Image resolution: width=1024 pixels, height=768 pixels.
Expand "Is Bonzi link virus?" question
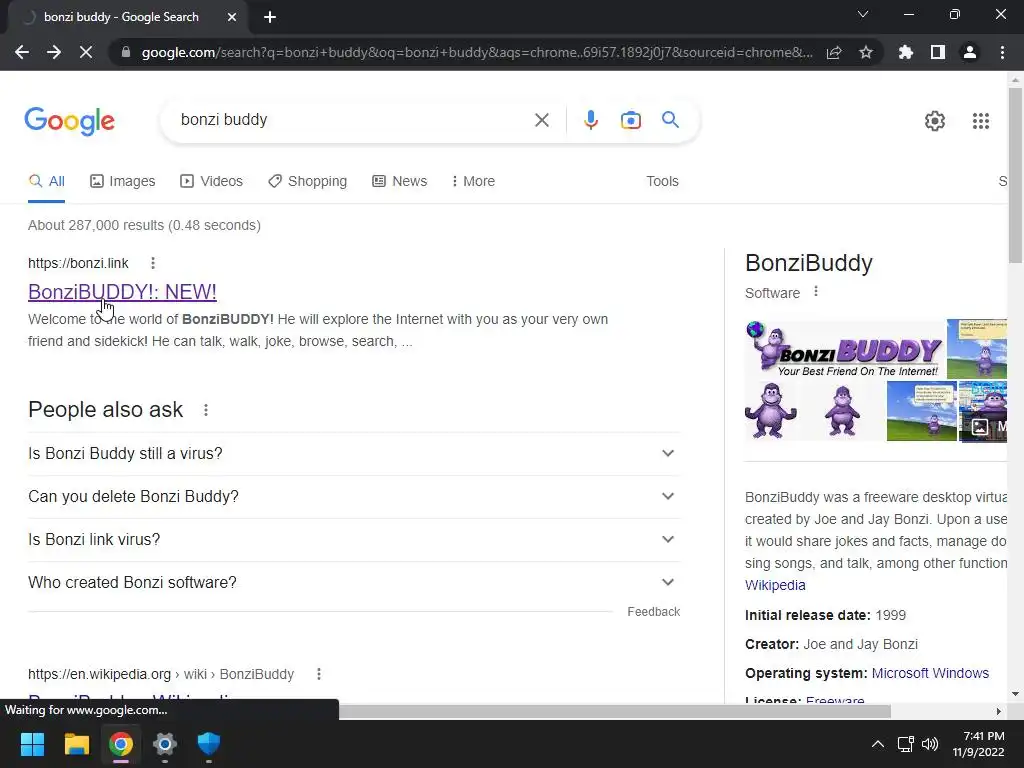click(x=354, y=539)
